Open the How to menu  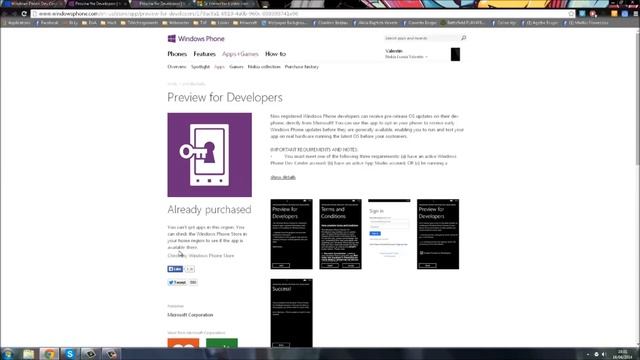point(276,54)
